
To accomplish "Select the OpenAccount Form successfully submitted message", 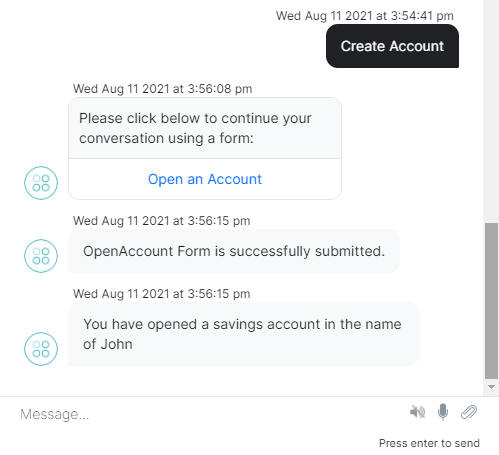I will point(234,251).
